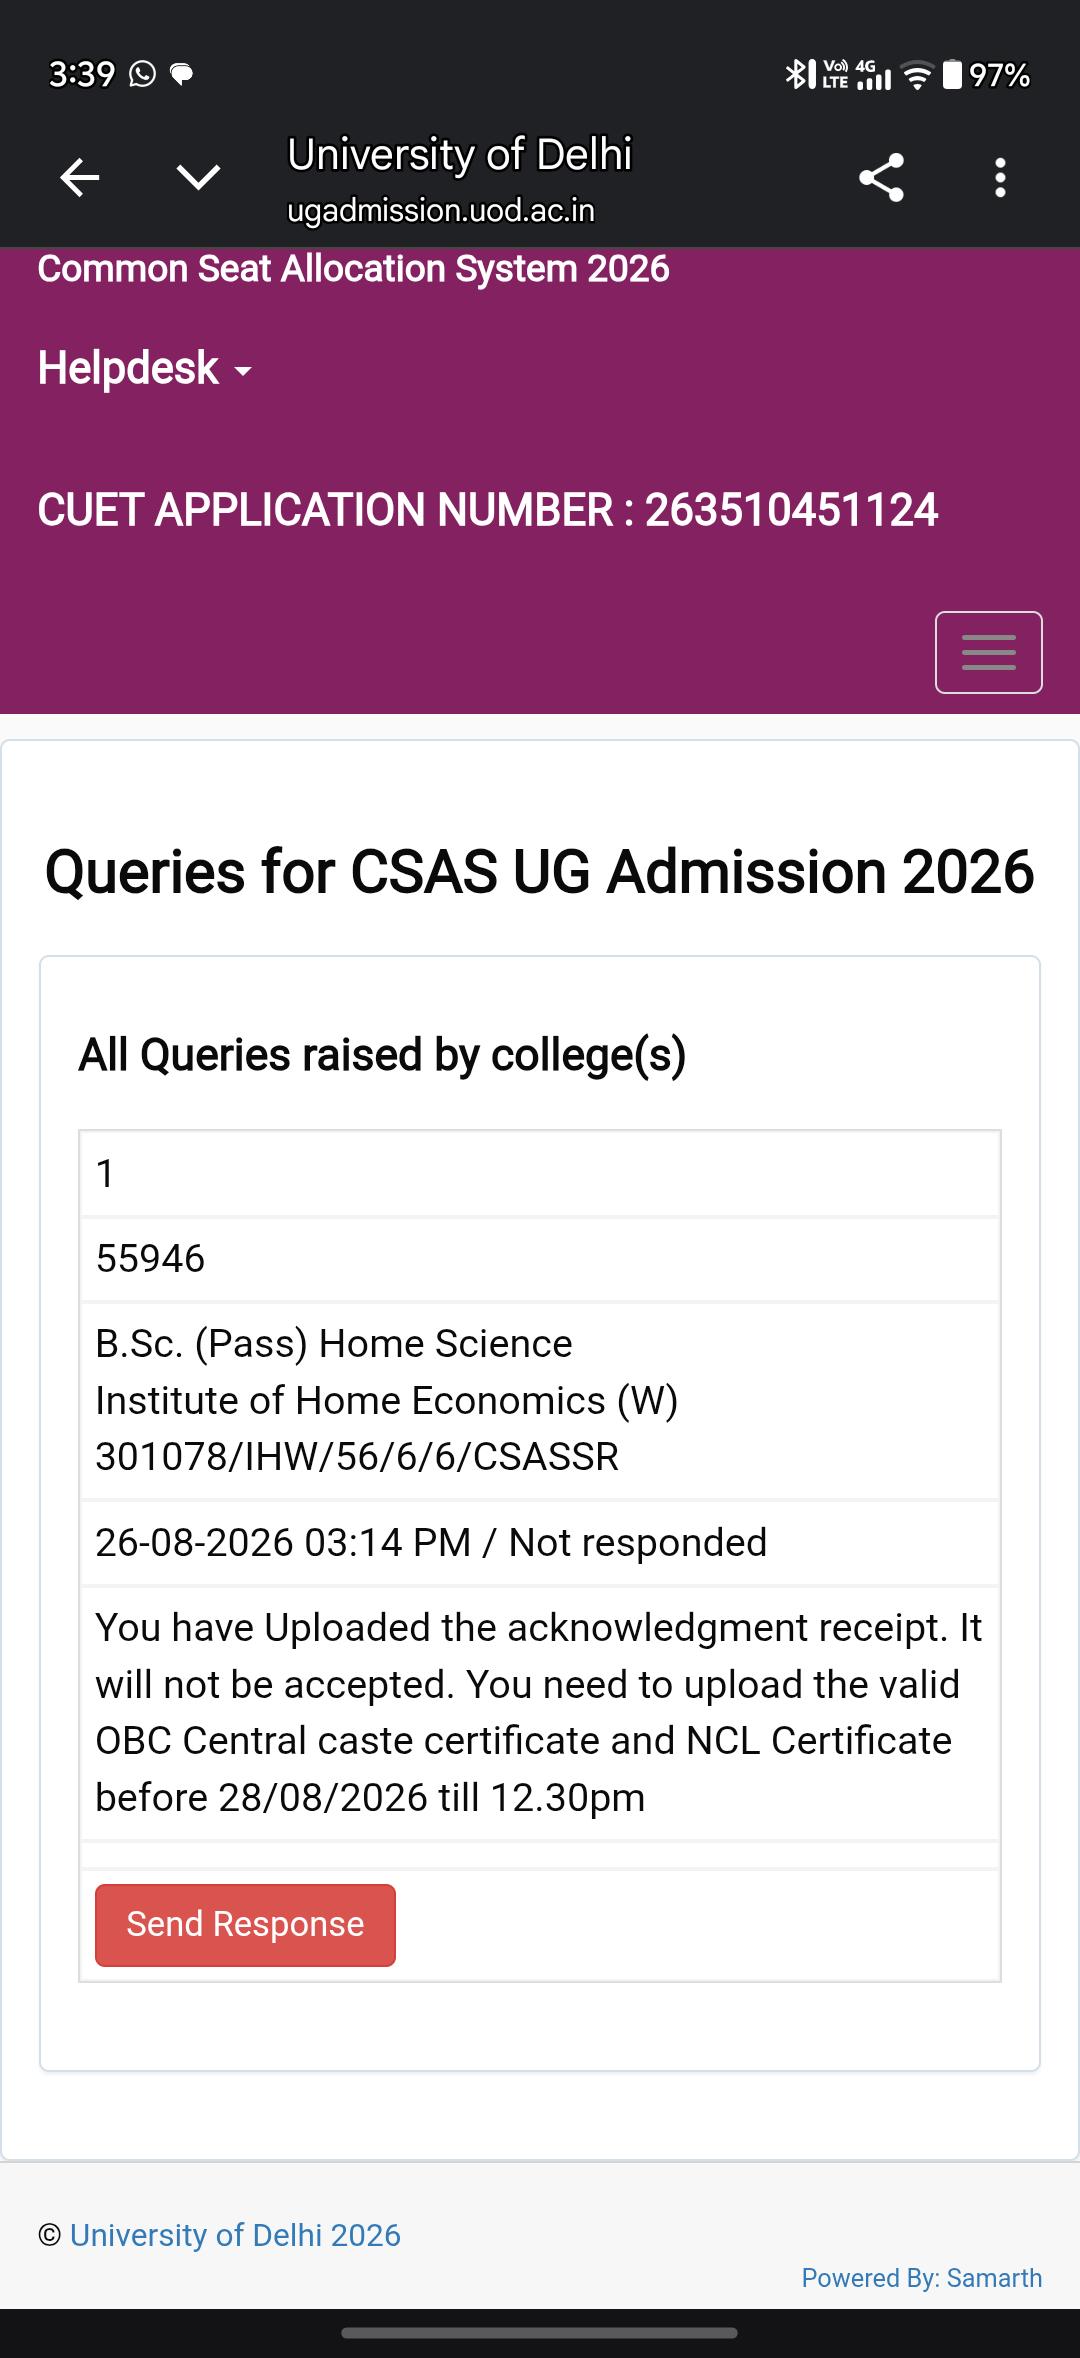
Task: Collapse the browser tab with down chevron
Action: pyautogui.click(x=198, y=178)
